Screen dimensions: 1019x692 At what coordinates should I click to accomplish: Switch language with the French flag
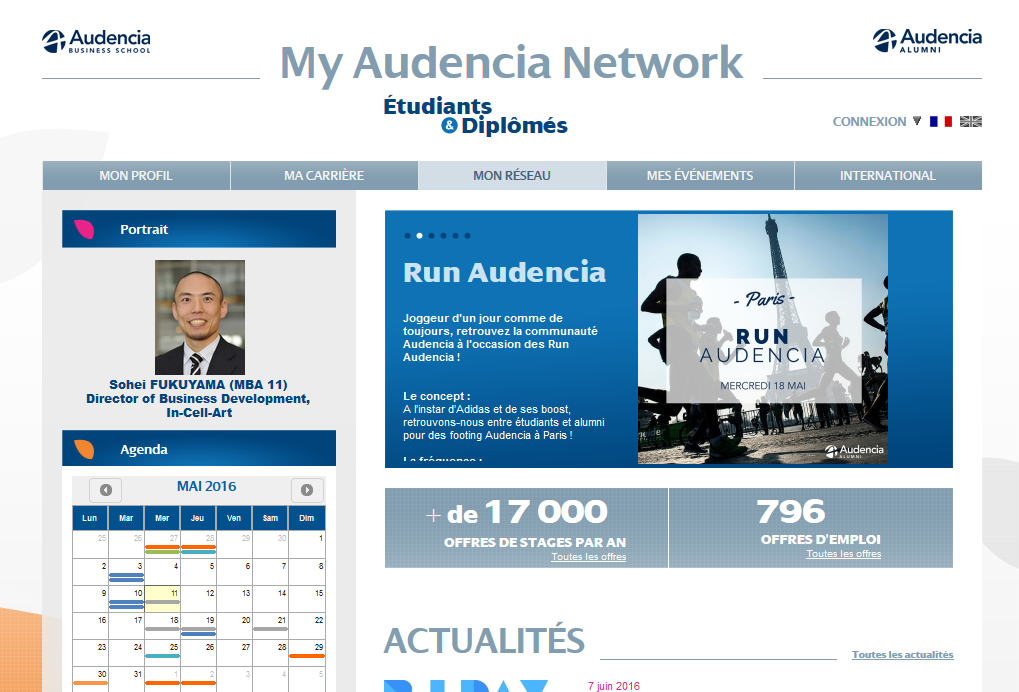coord(940,122)
